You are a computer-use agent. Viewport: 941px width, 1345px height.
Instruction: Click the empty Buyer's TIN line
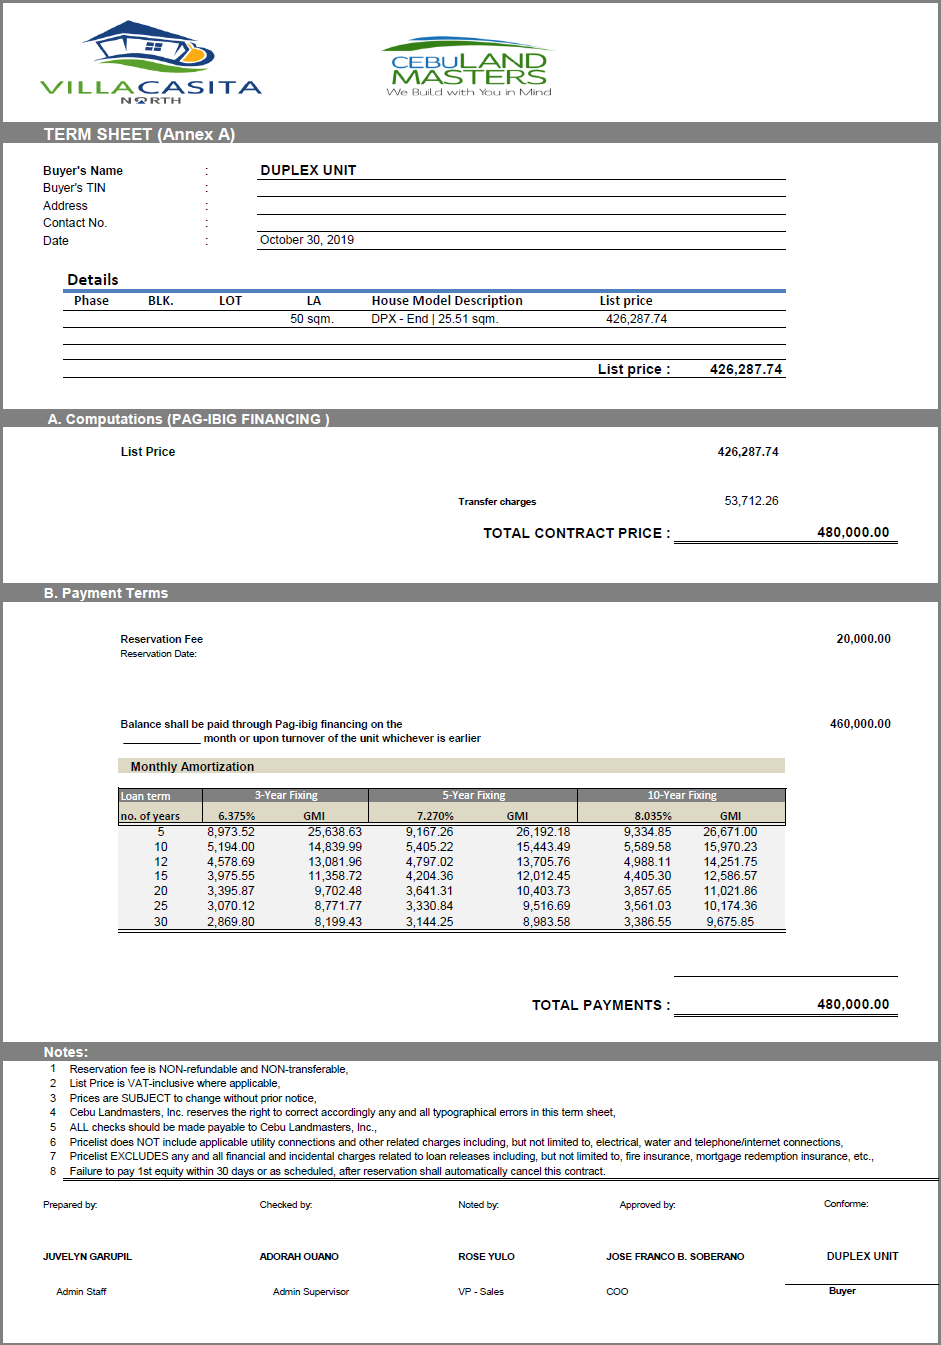coord(521,188)
